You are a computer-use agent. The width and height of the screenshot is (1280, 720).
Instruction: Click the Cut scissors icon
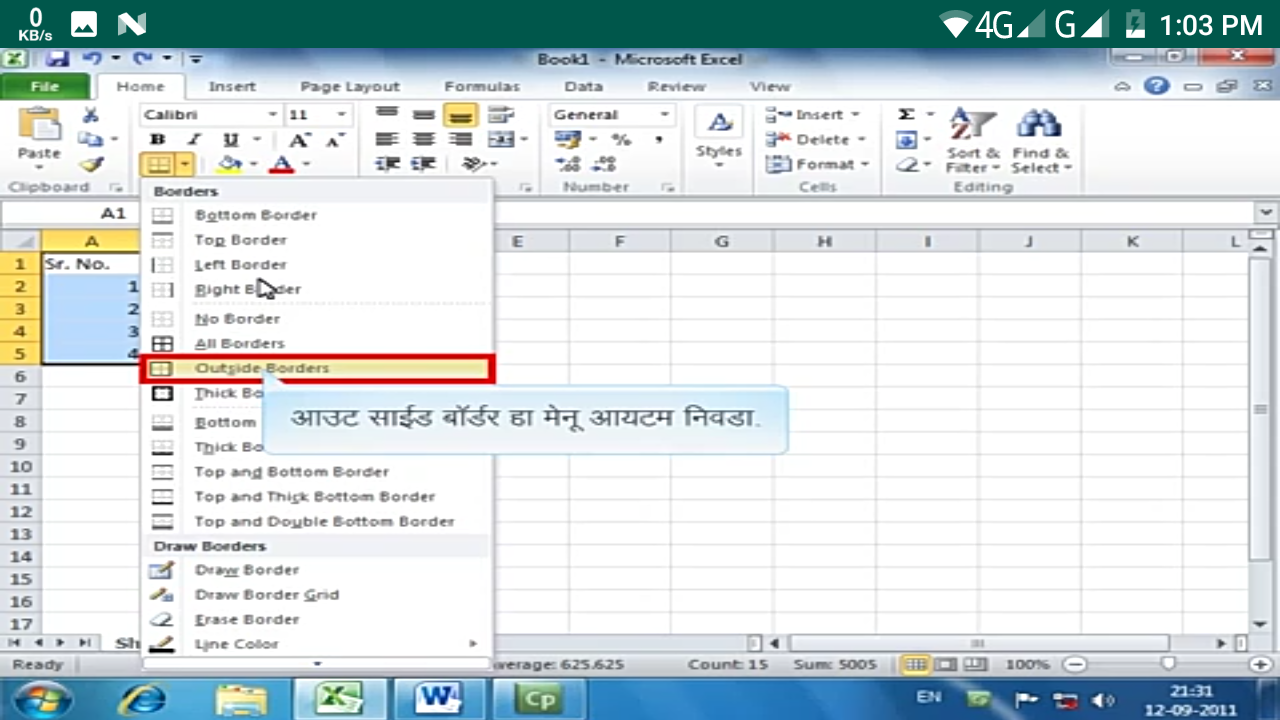tap(90, 116)
